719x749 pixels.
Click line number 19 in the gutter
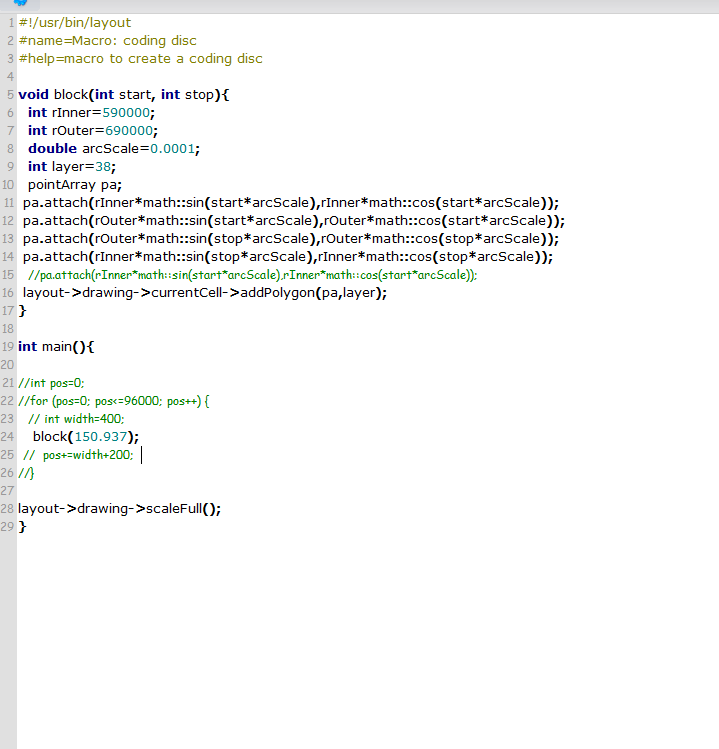[x=7, y=347]
